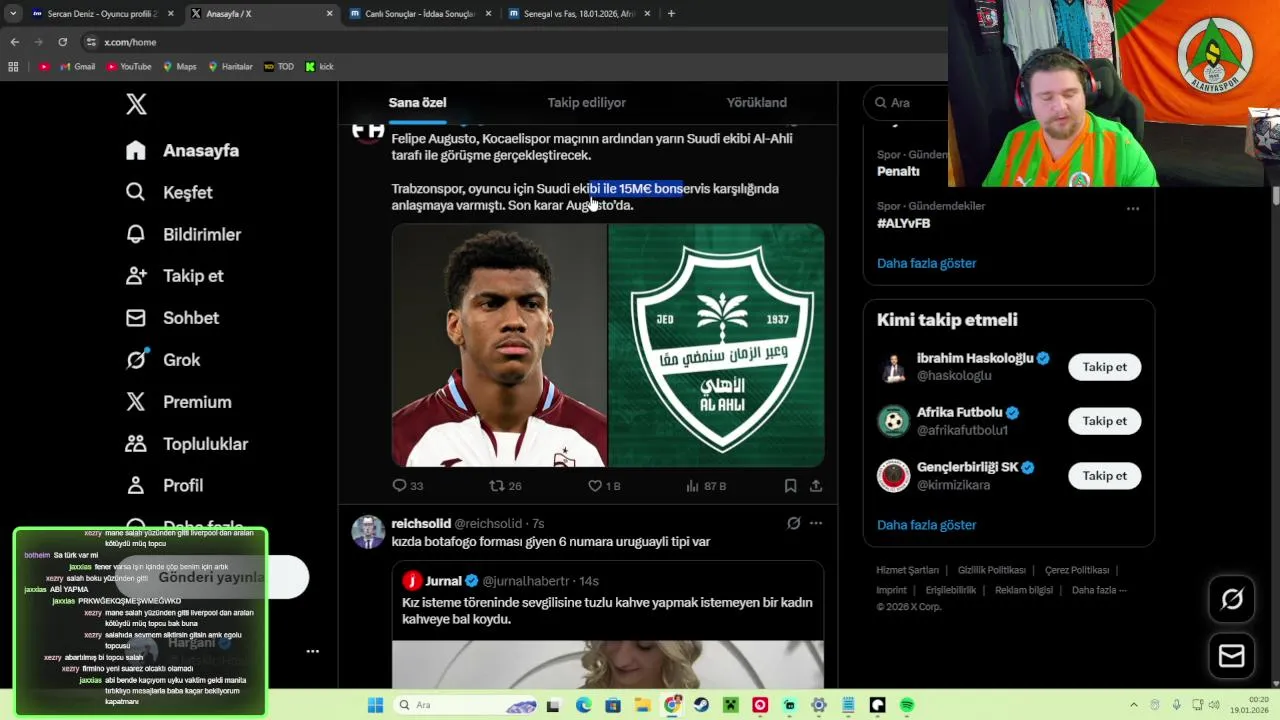Open Keşfet search page in the sidebar
Screen dimensions: 1280x720
pos(169,192)
